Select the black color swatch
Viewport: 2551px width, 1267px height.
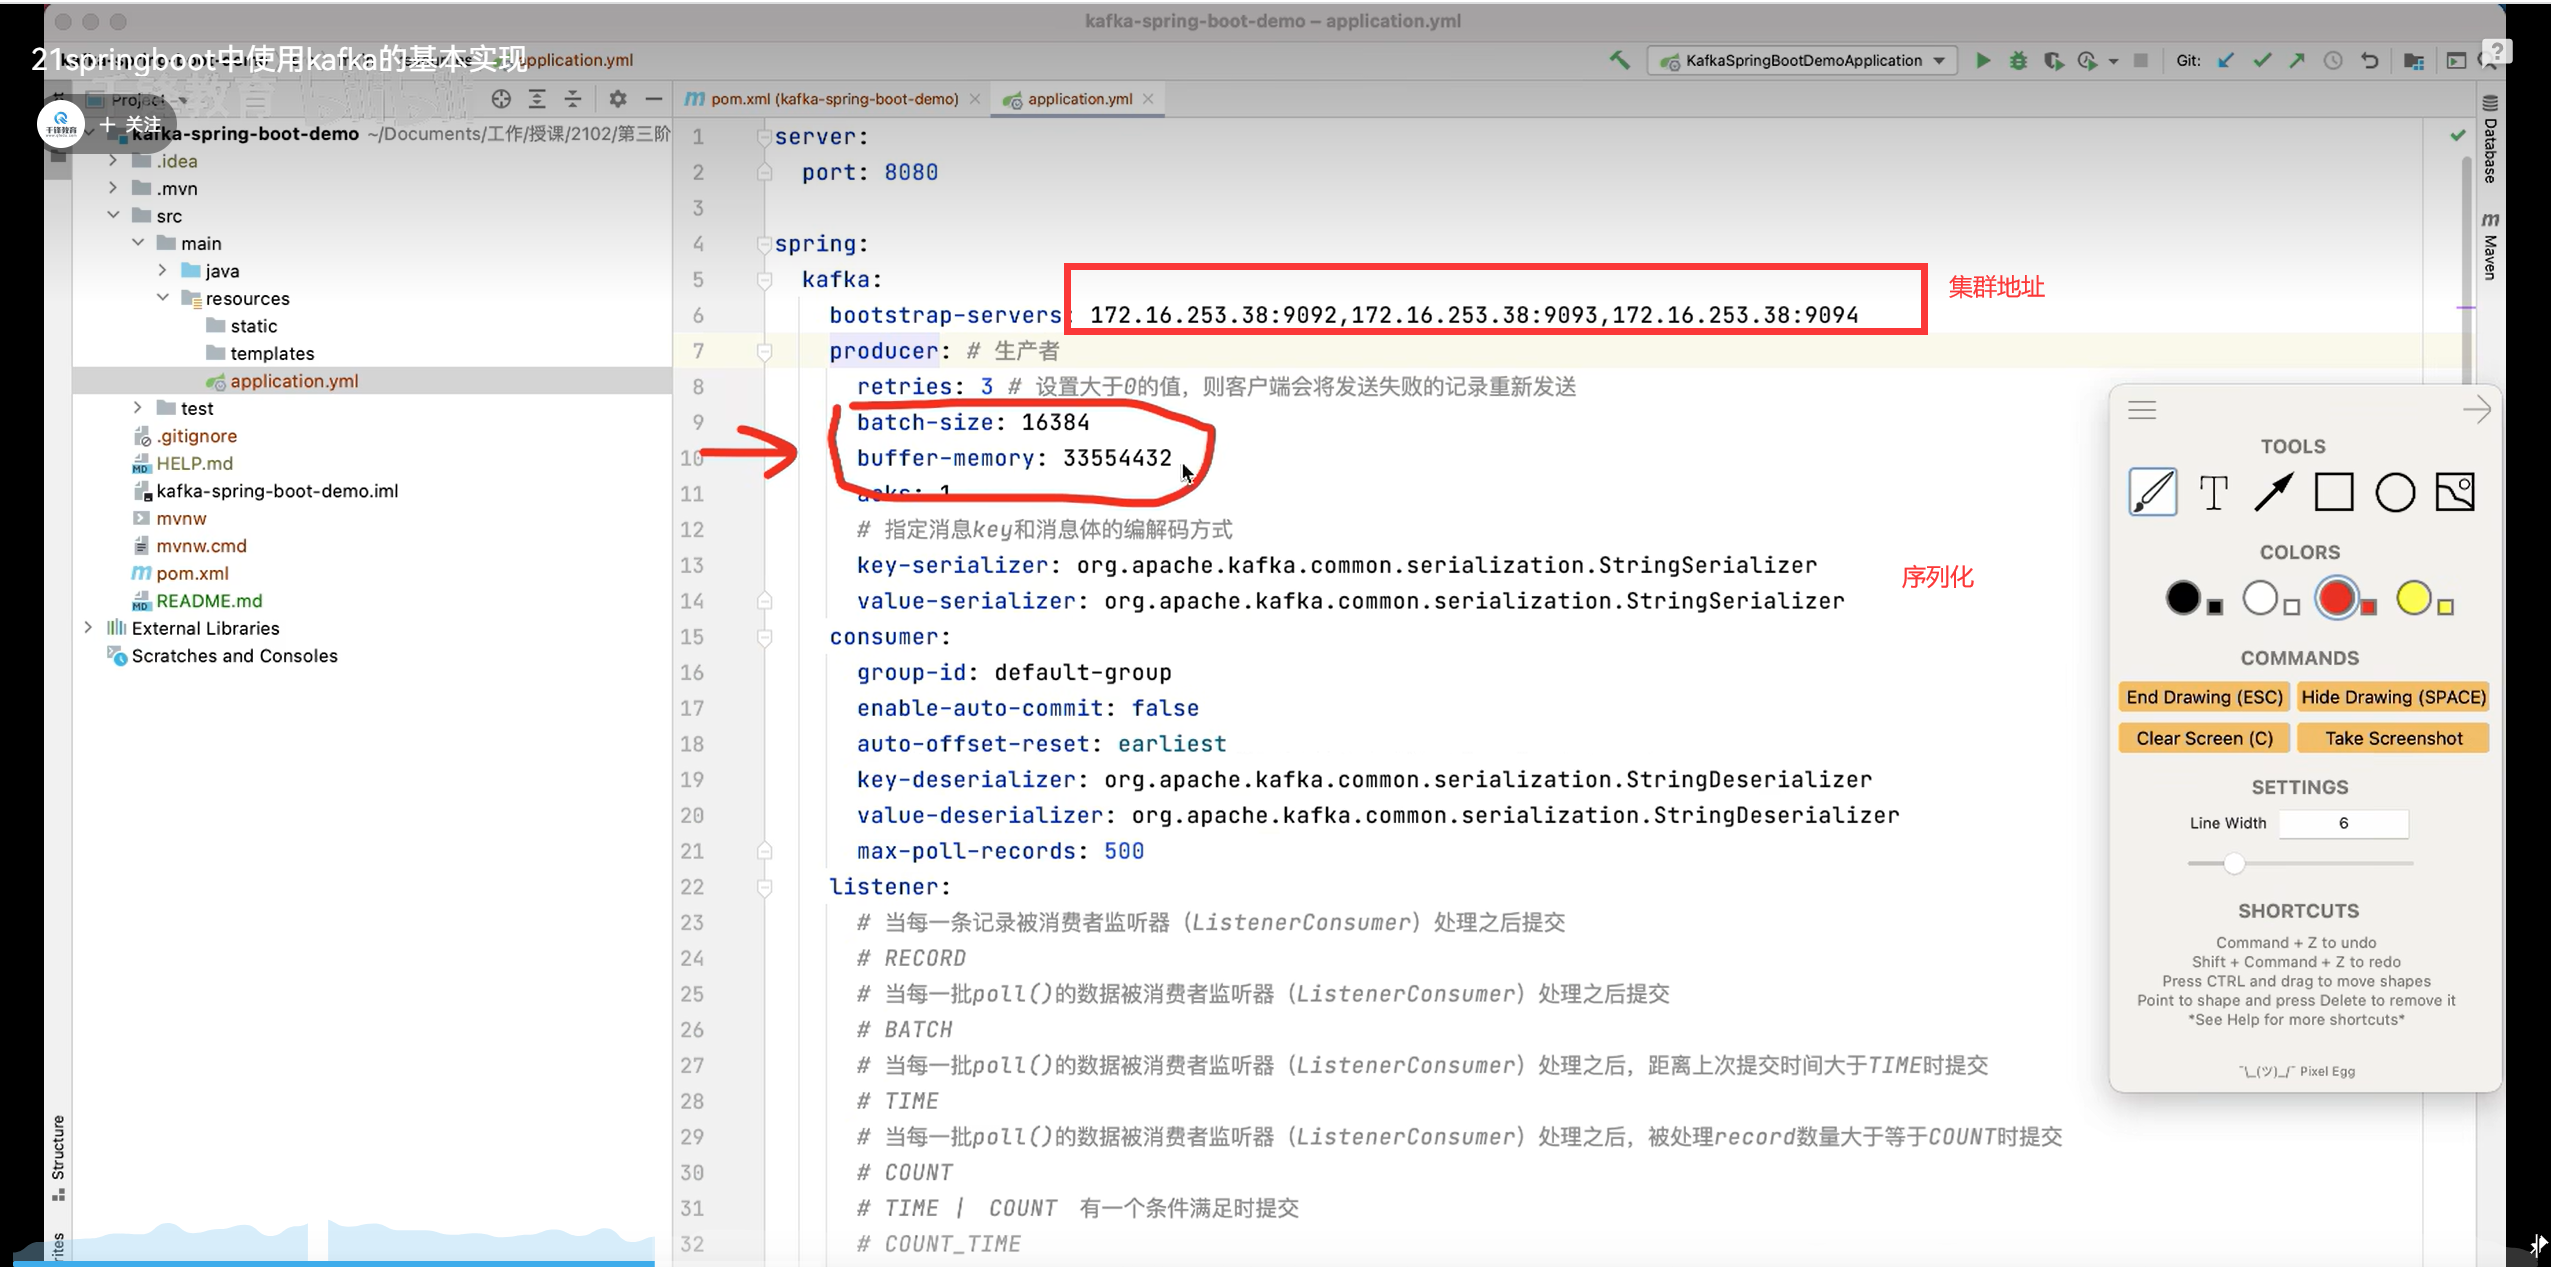[2183, 598]
